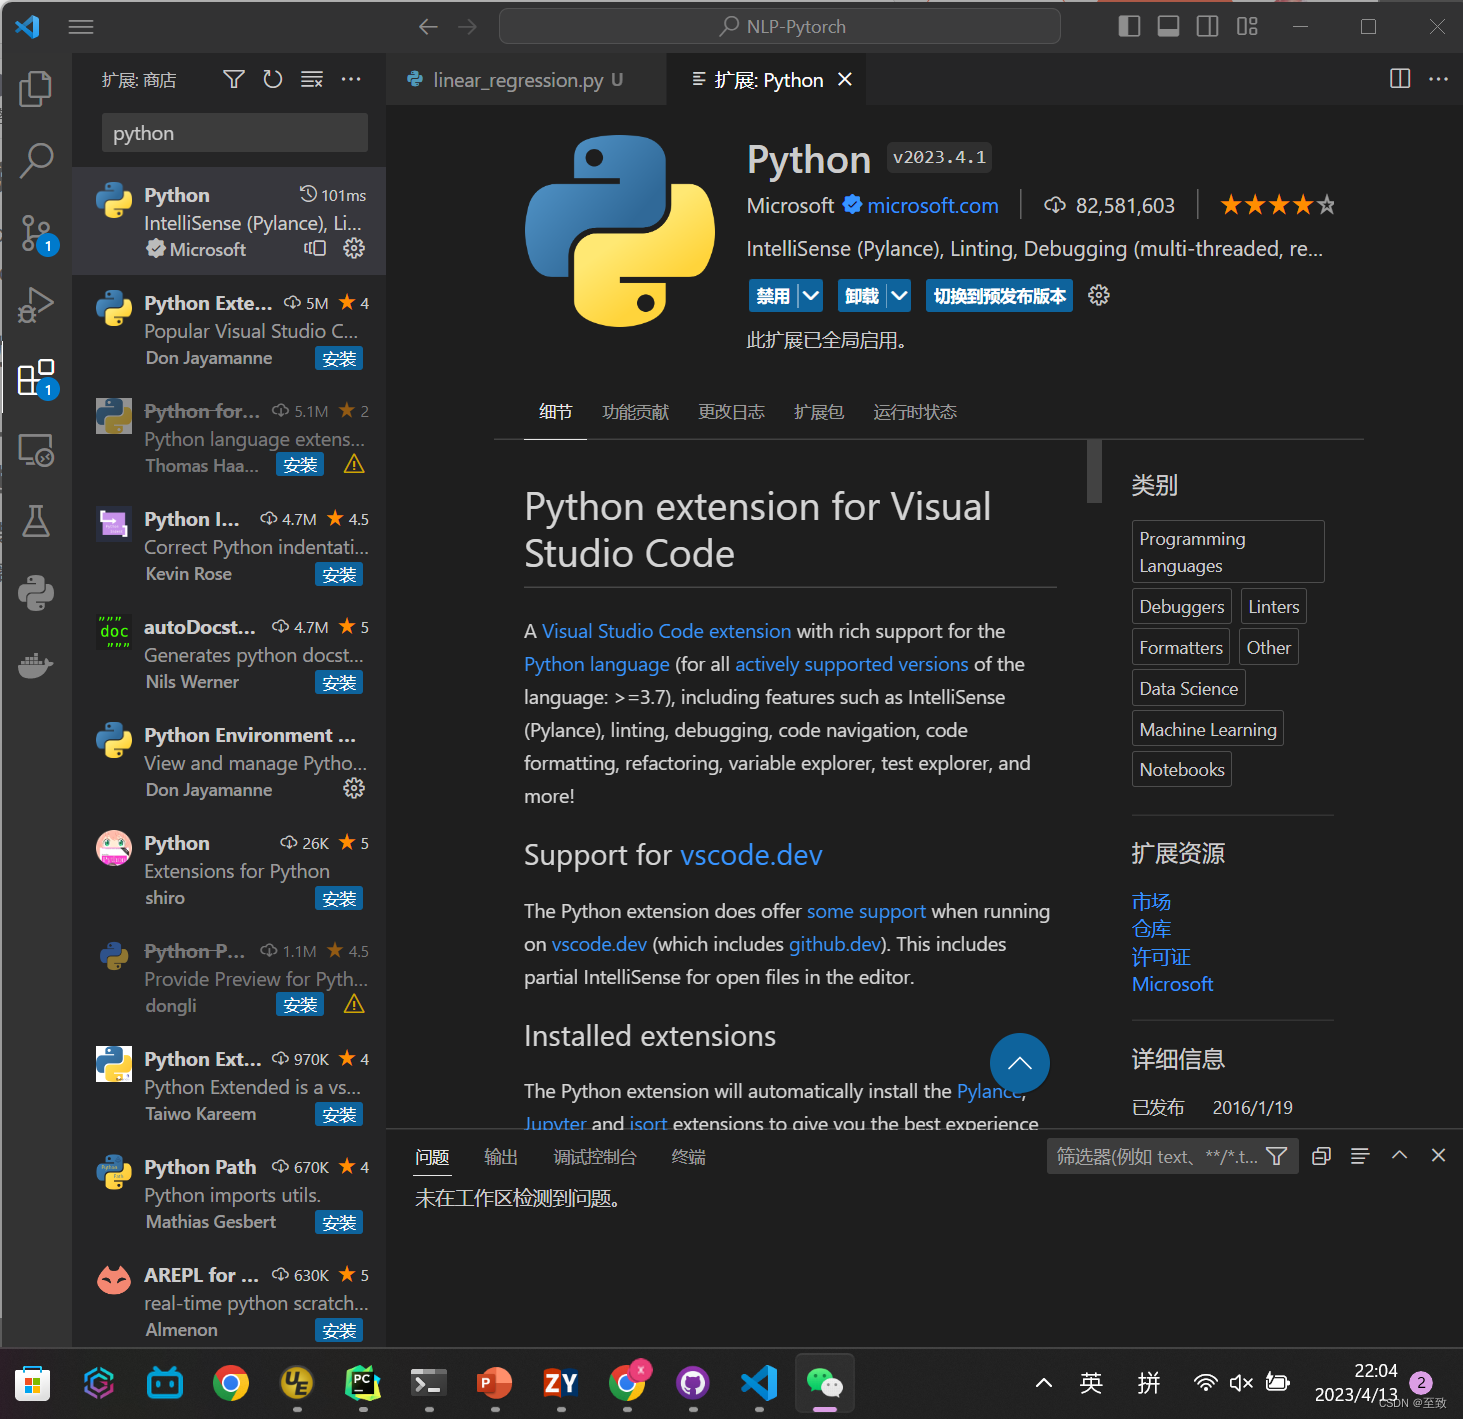Switch to the 调试控制台 panel tab
This screenshot has height=1419, width=1463.
[595, 1157]
